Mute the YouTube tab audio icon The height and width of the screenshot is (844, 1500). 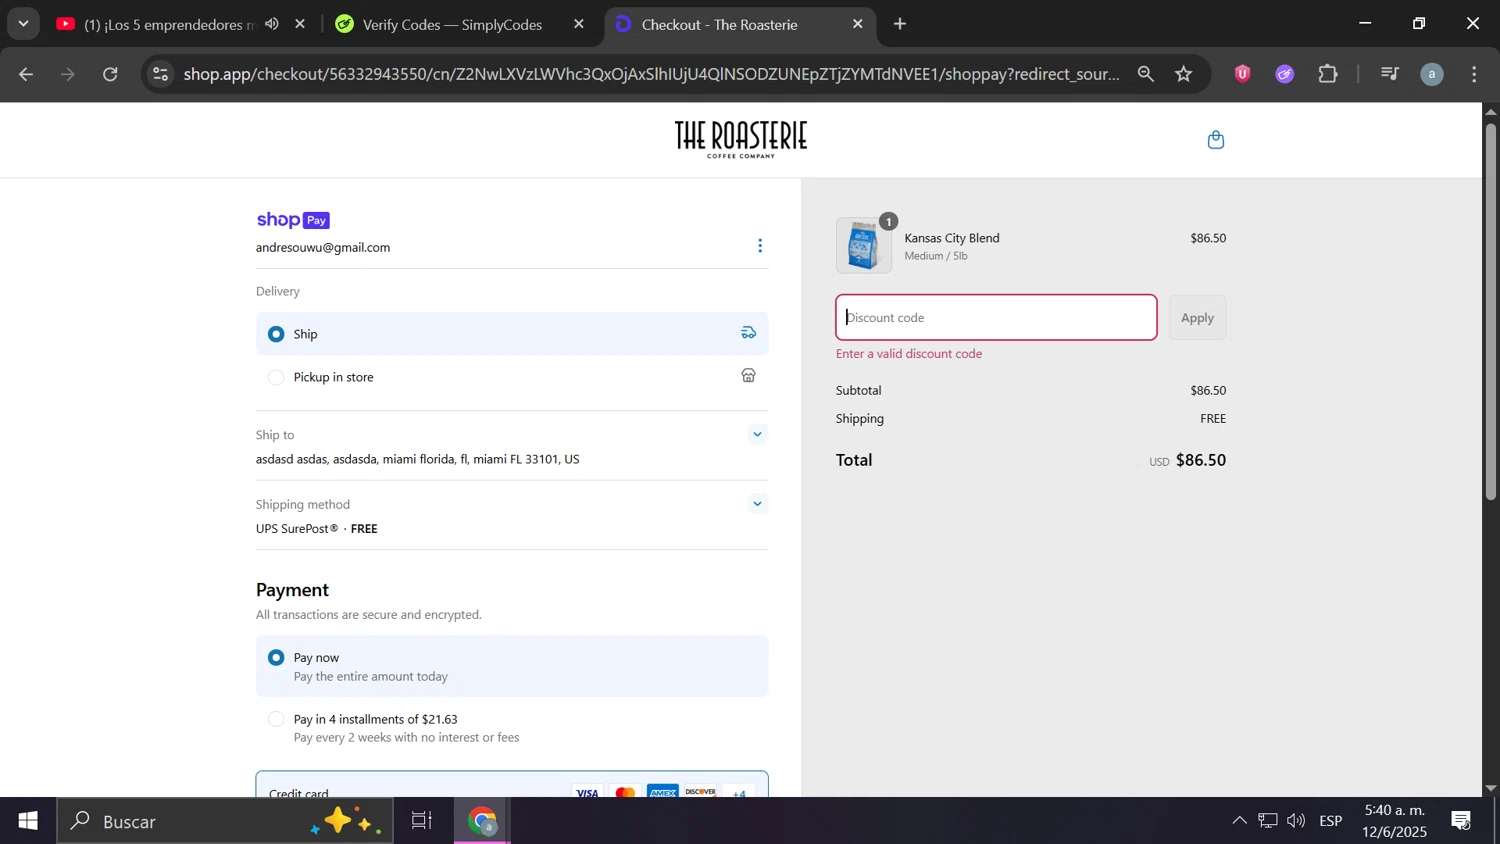272,24
